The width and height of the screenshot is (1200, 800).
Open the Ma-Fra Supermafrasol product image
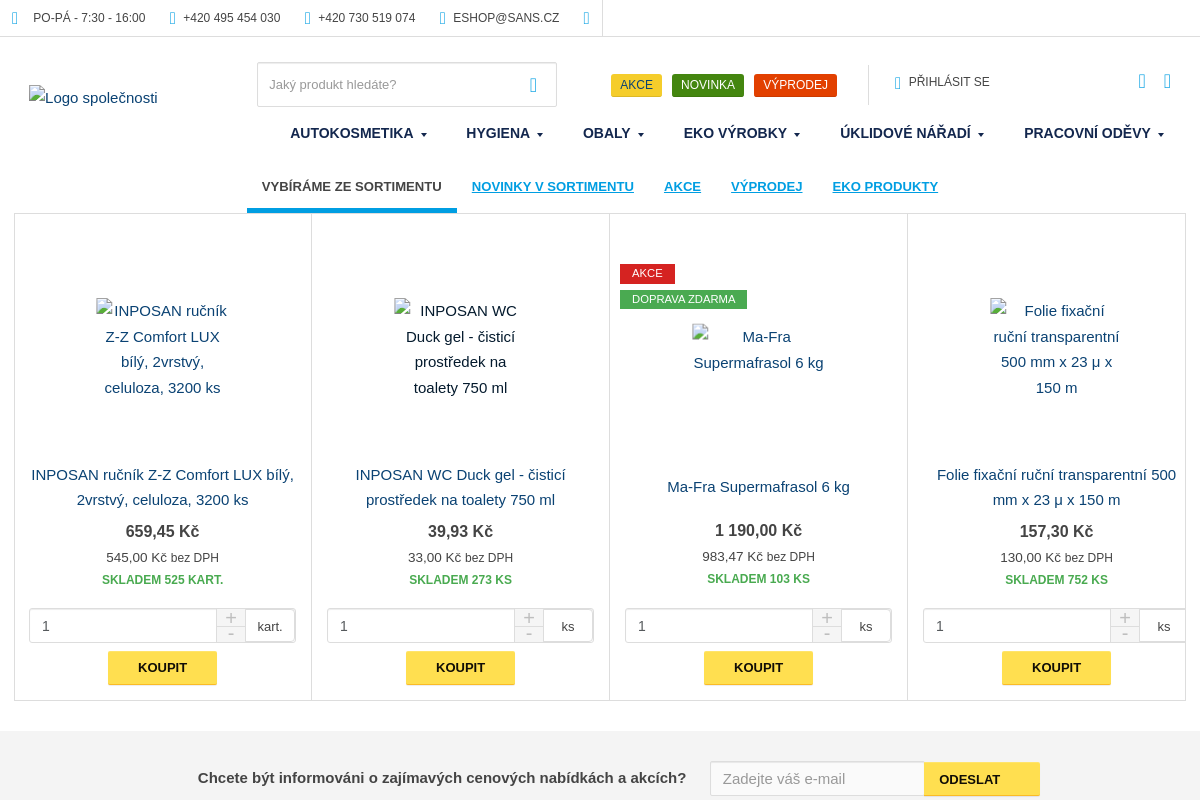(x=758, y=349)
